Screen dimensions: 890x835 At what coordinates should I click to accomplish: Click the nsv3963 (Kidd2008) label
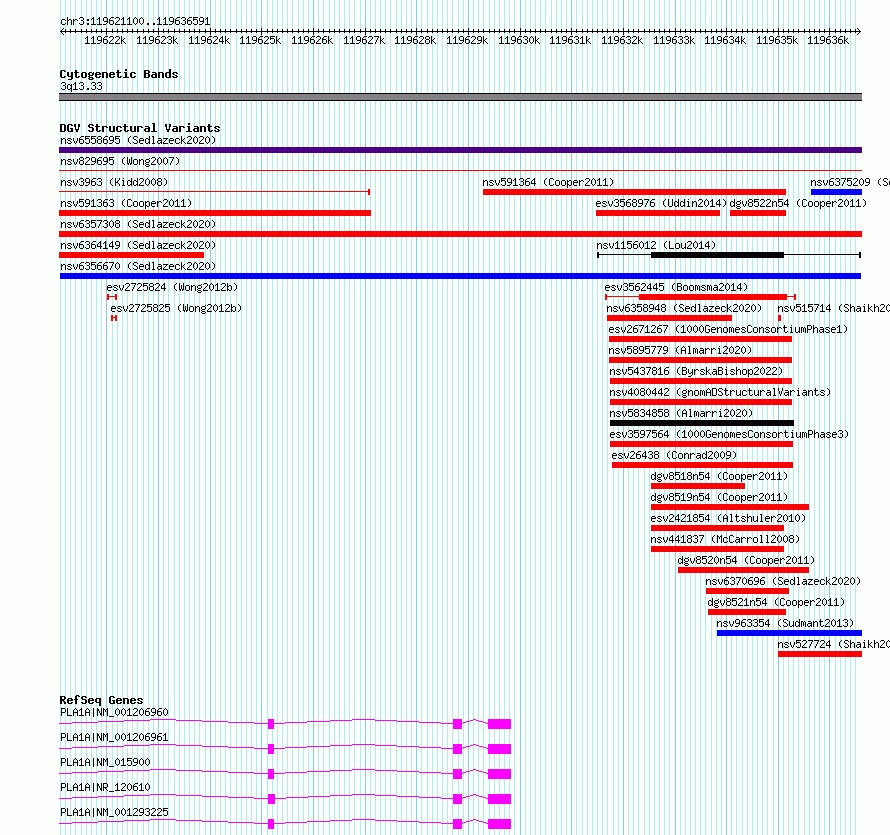pyautogui.click(x=114, y=182)
